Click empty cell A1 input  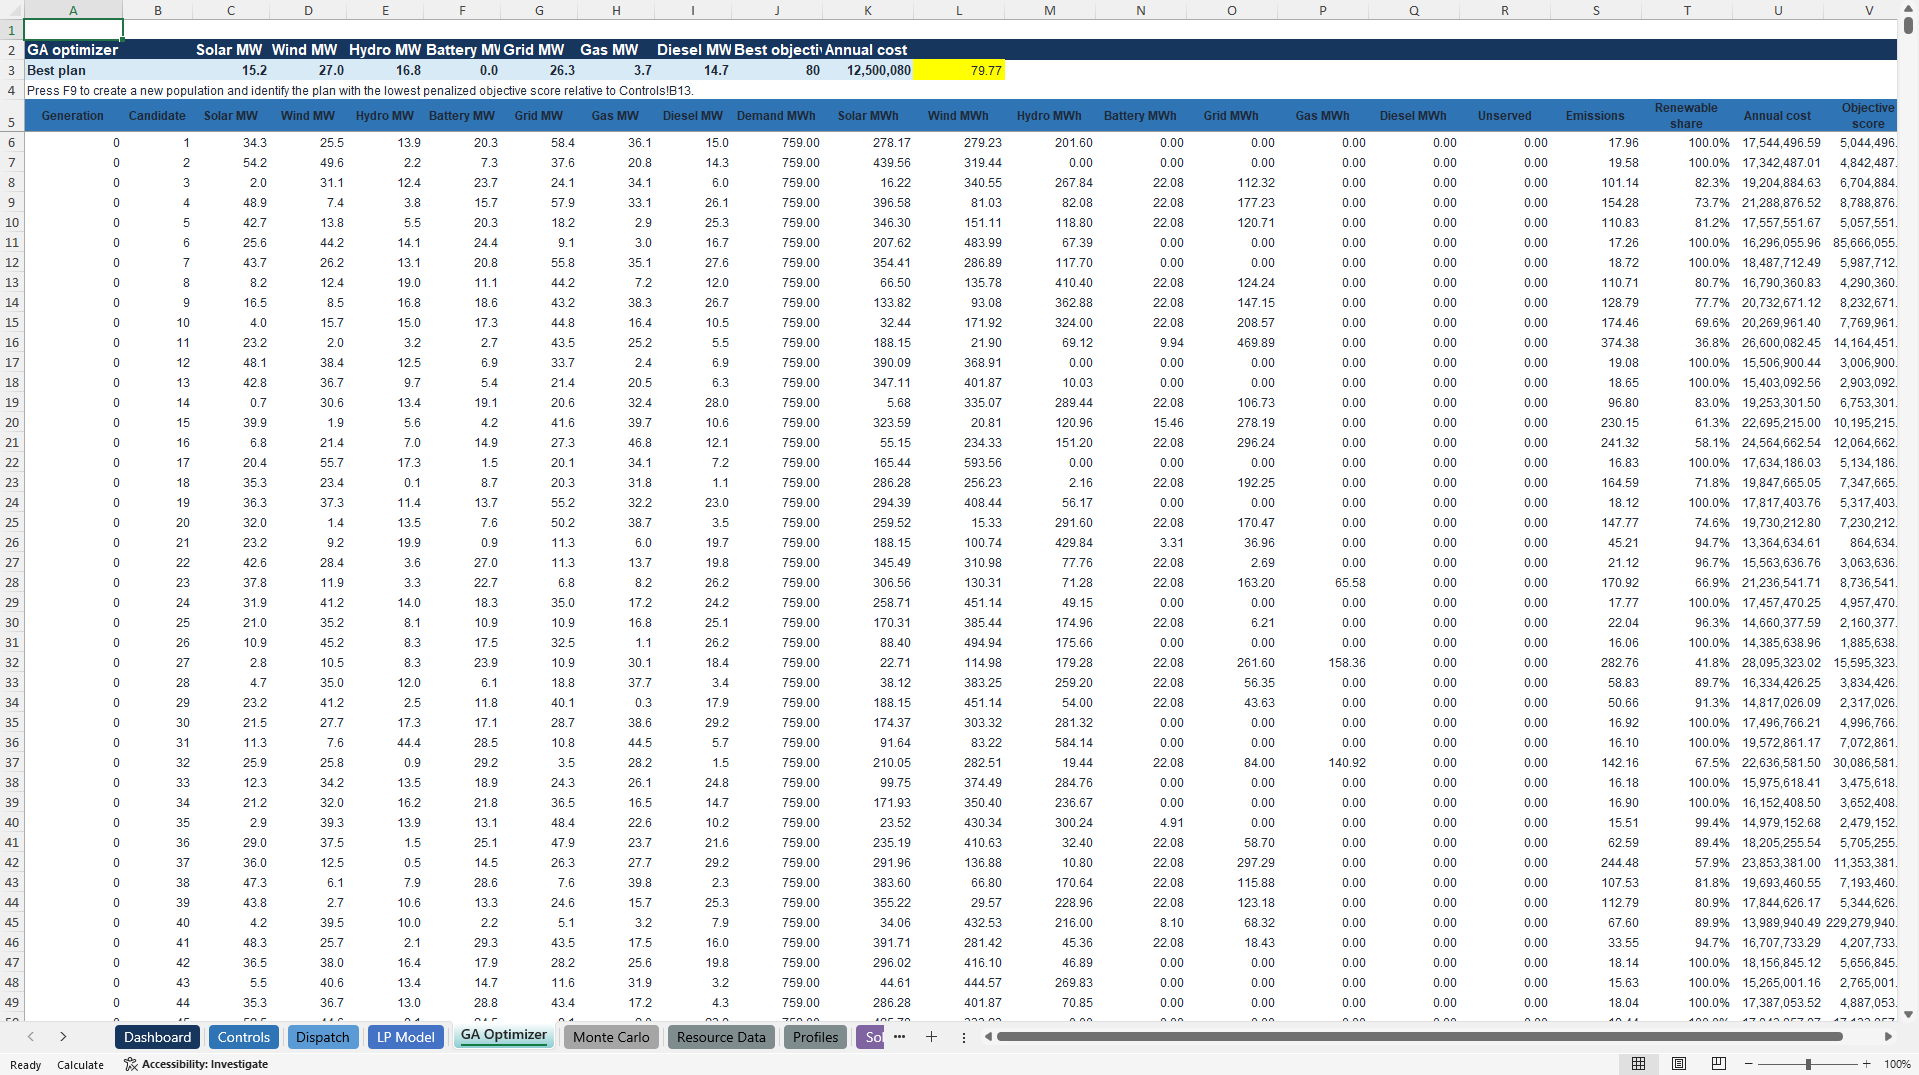73,30
